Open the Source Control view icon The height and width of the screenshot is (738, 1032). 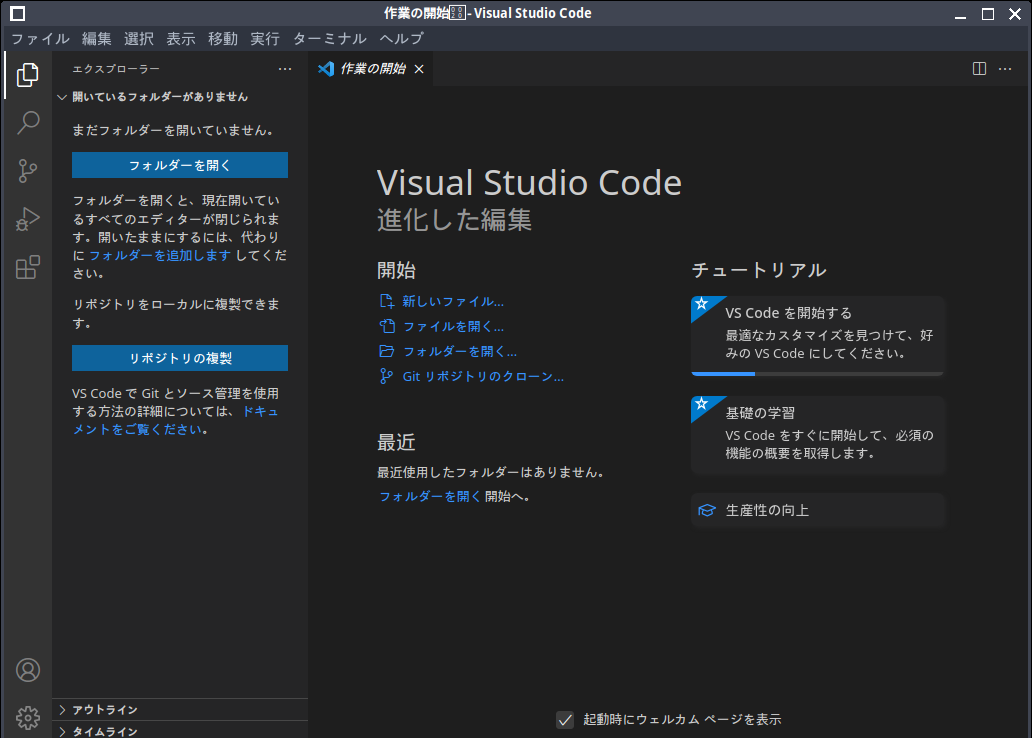[x=28, y=171]
